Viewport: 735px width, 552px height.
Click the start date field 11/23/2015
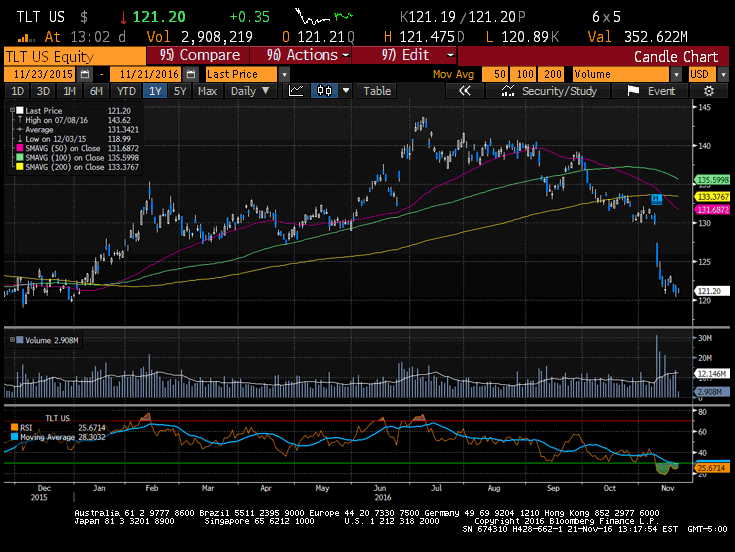coord(41,74)
